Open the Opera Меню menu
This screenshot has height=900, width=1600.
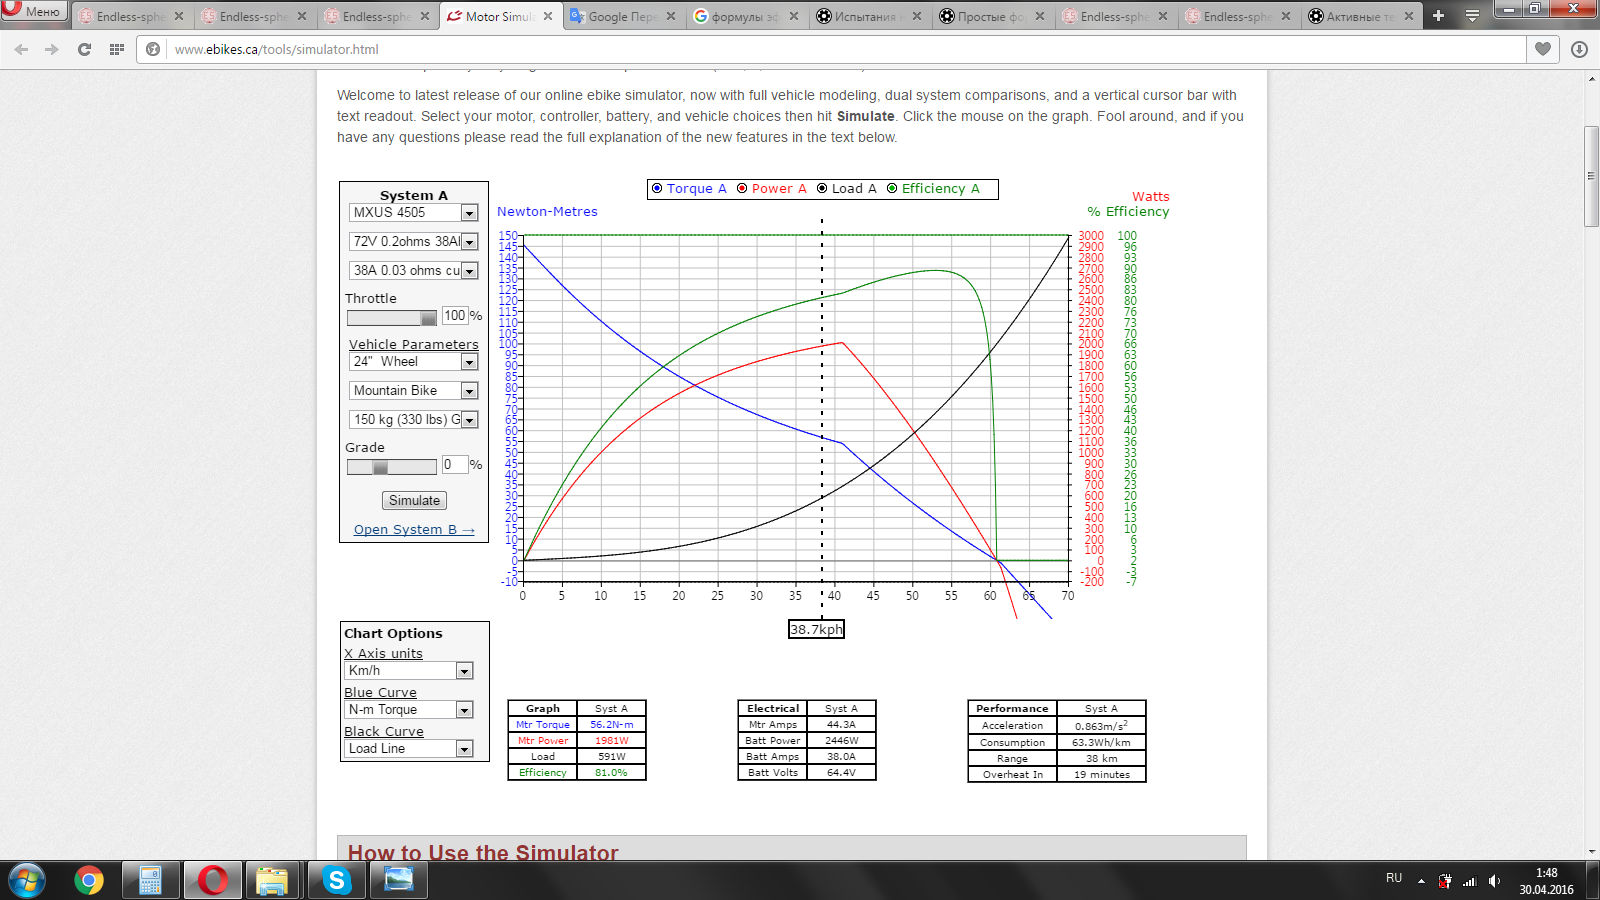pos(34,11)
